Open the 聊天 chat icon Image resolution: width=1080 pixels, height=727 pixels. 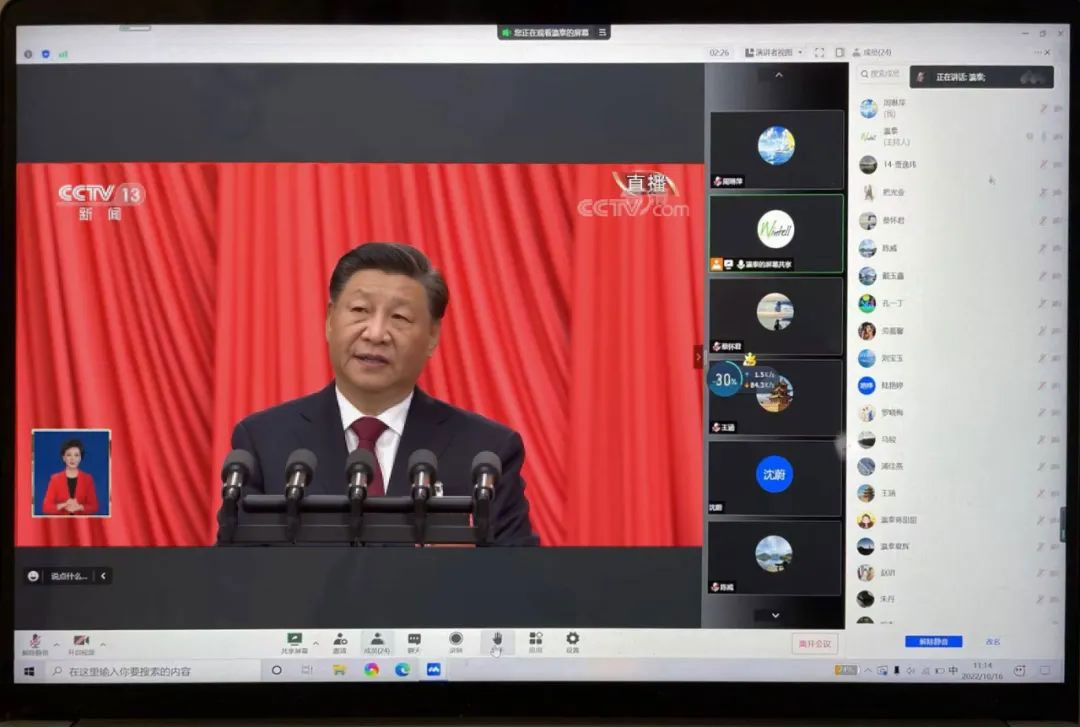click(x=414, y=641)
